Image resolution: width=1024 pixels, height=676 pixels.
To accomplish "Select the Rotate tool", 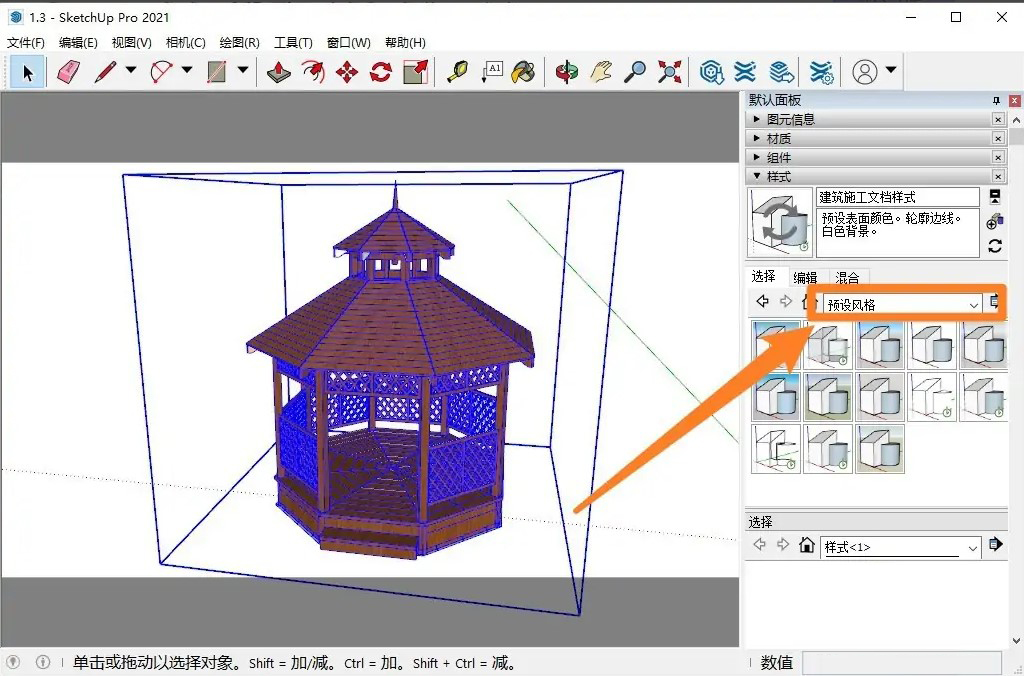I will point(381,72).
